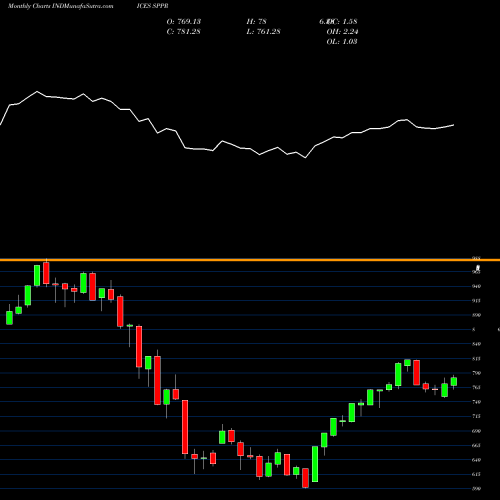Click the 765 price axis label

[x=477, y=387]
